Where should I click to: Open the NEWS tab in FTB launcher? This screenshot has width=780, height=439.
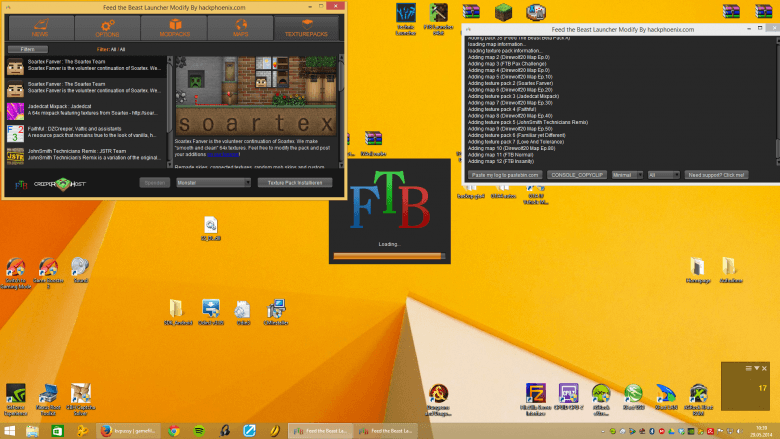coord(40,28)
